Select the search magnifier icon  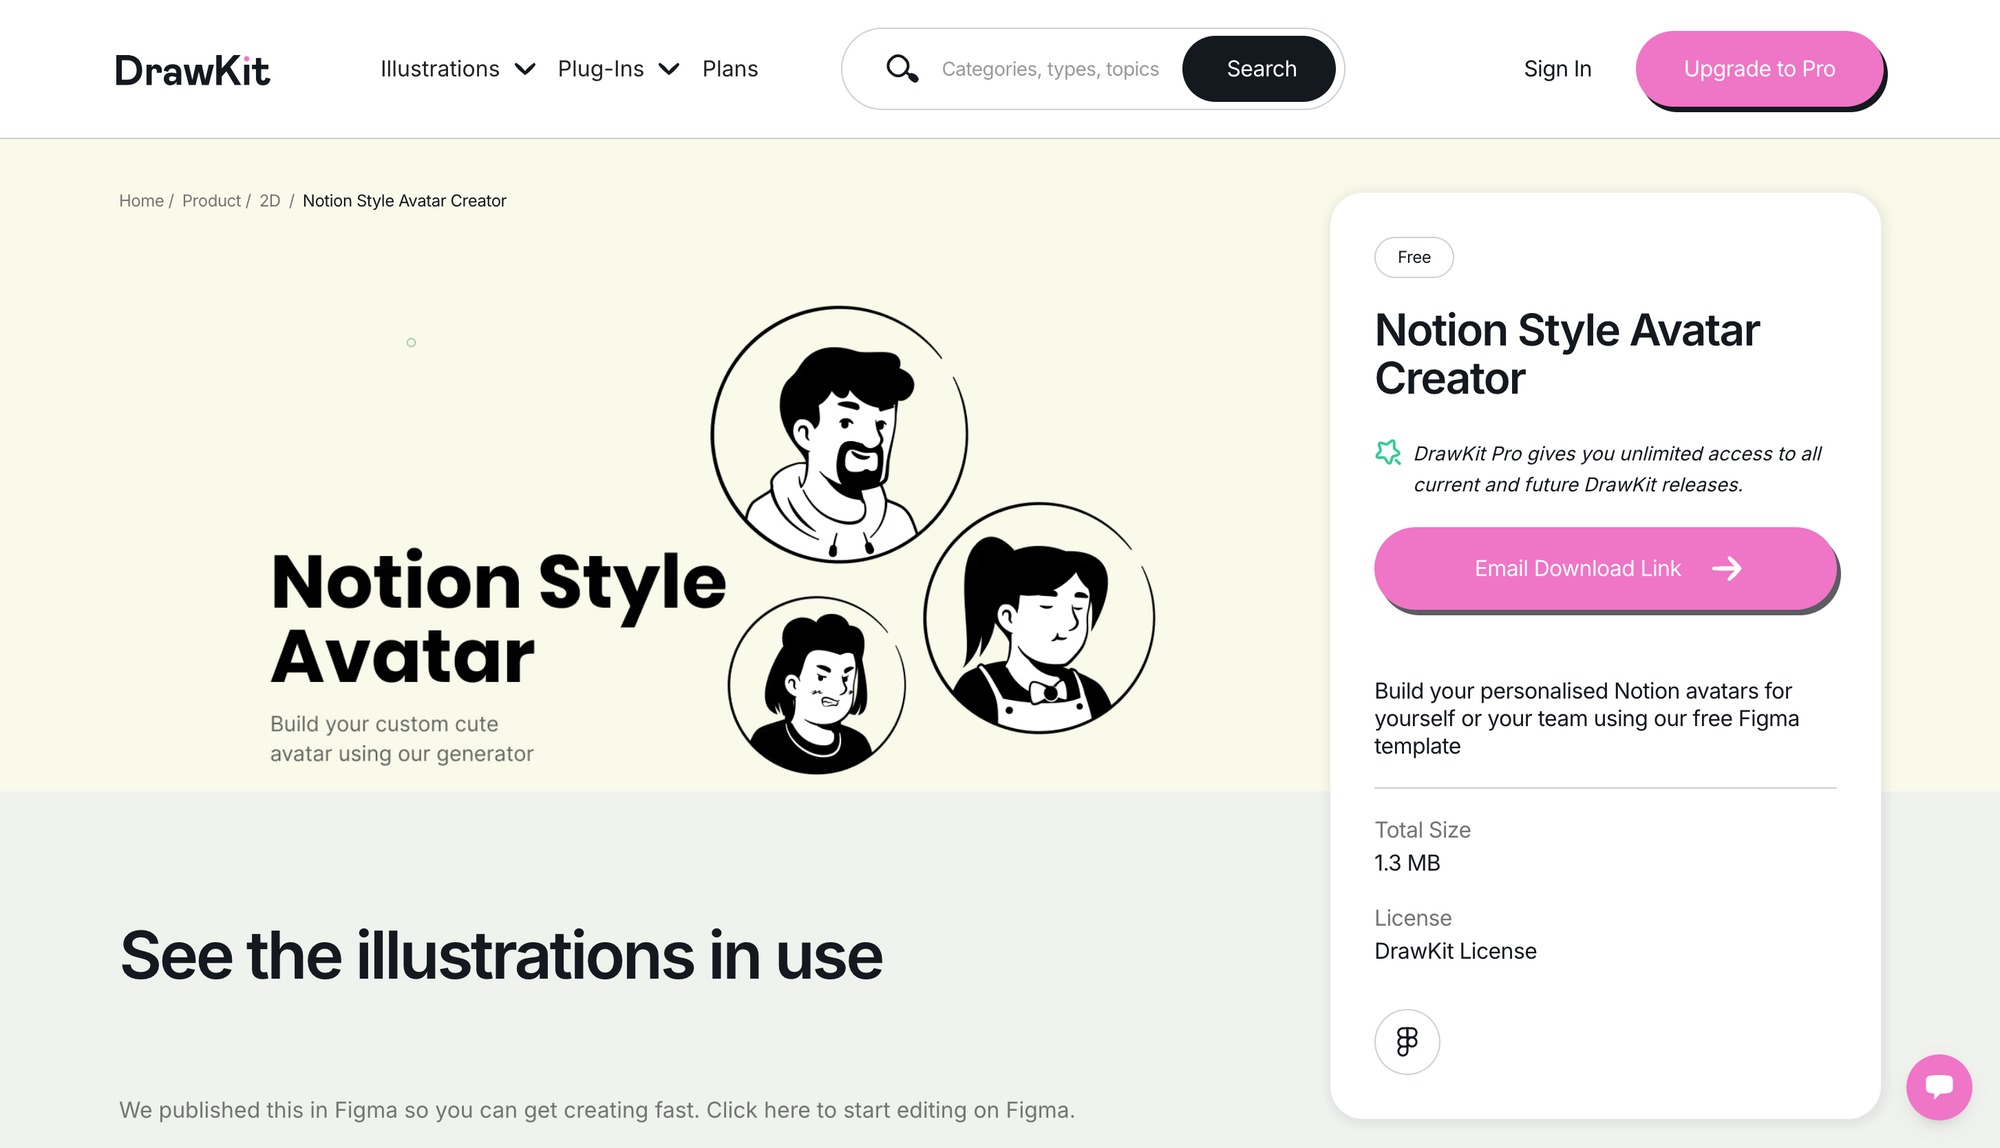[x=902, y=69]
